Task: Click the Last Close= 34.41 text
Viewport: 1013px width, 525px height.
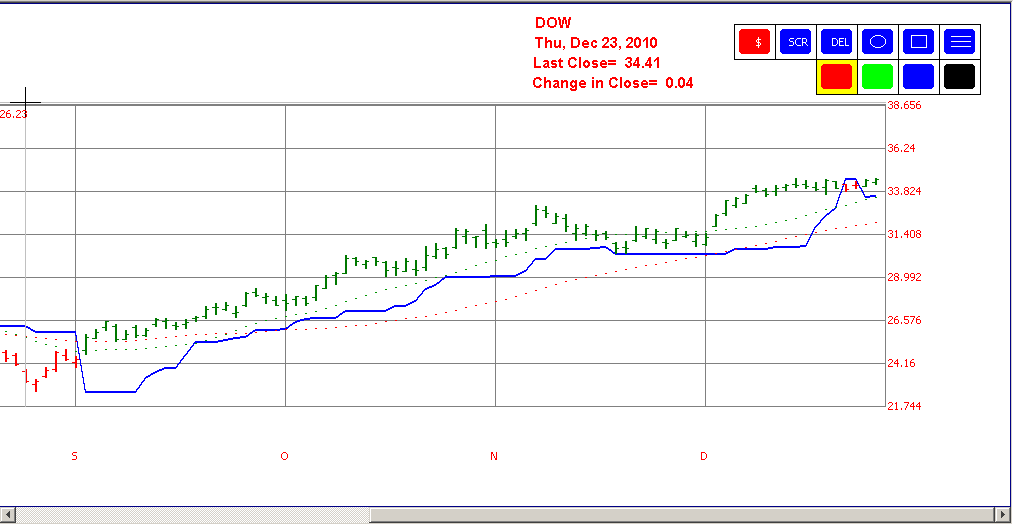Action: 596,63
